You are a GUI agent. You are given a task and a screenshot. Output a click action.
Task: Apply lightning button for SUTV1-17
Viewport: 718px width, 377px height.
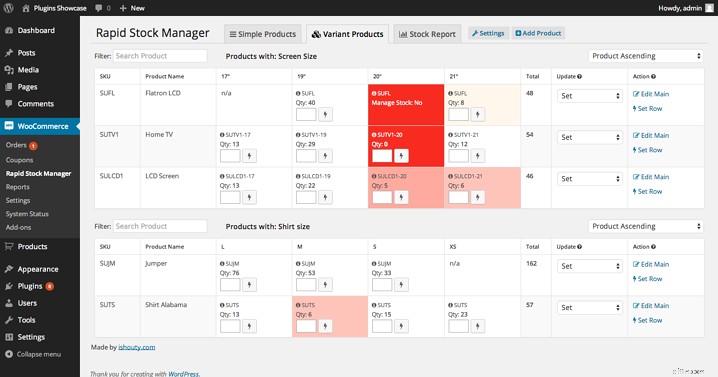pos(249,156)
